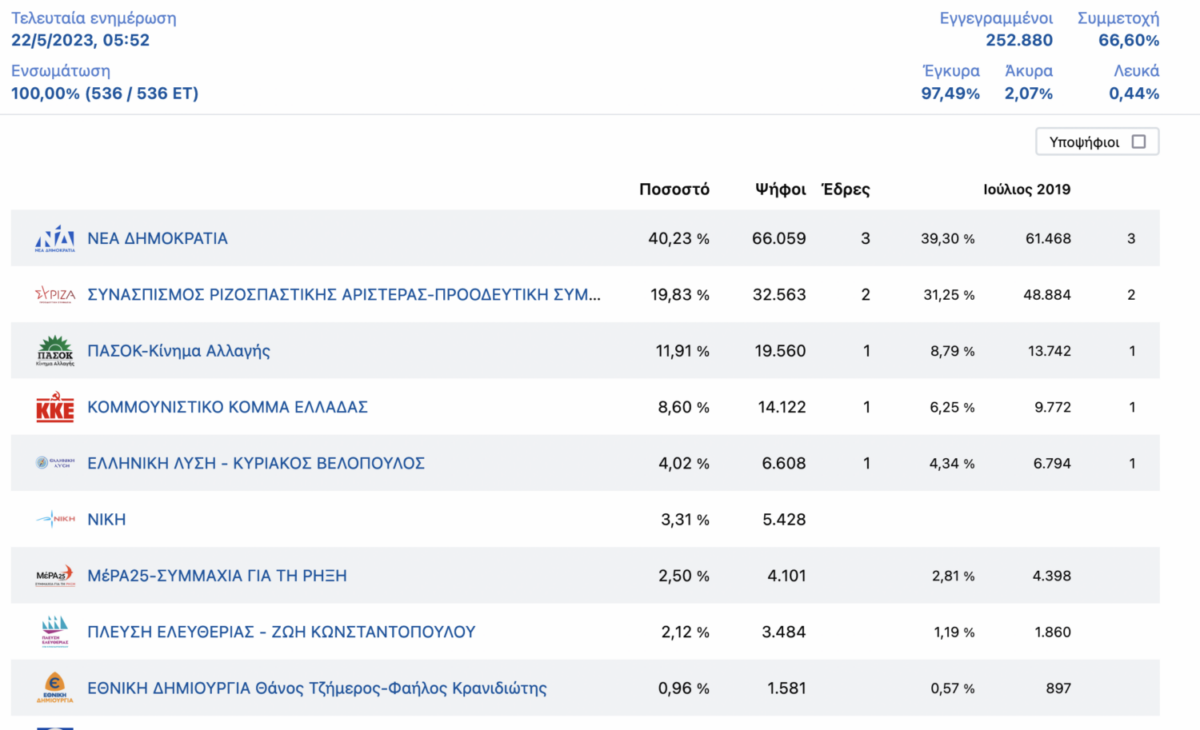Click MeRA25 votes 4.101
Screen dimensions: 1200x730
[x=784, y=576]
